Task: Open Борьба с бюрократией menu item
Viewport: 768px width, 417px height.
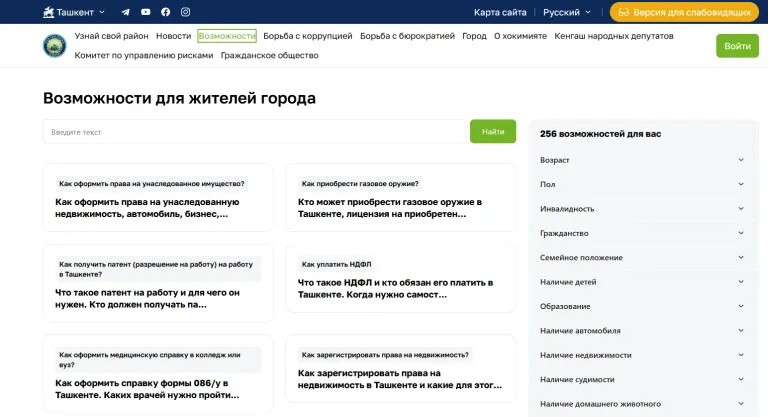Action: tap(407, 36)
